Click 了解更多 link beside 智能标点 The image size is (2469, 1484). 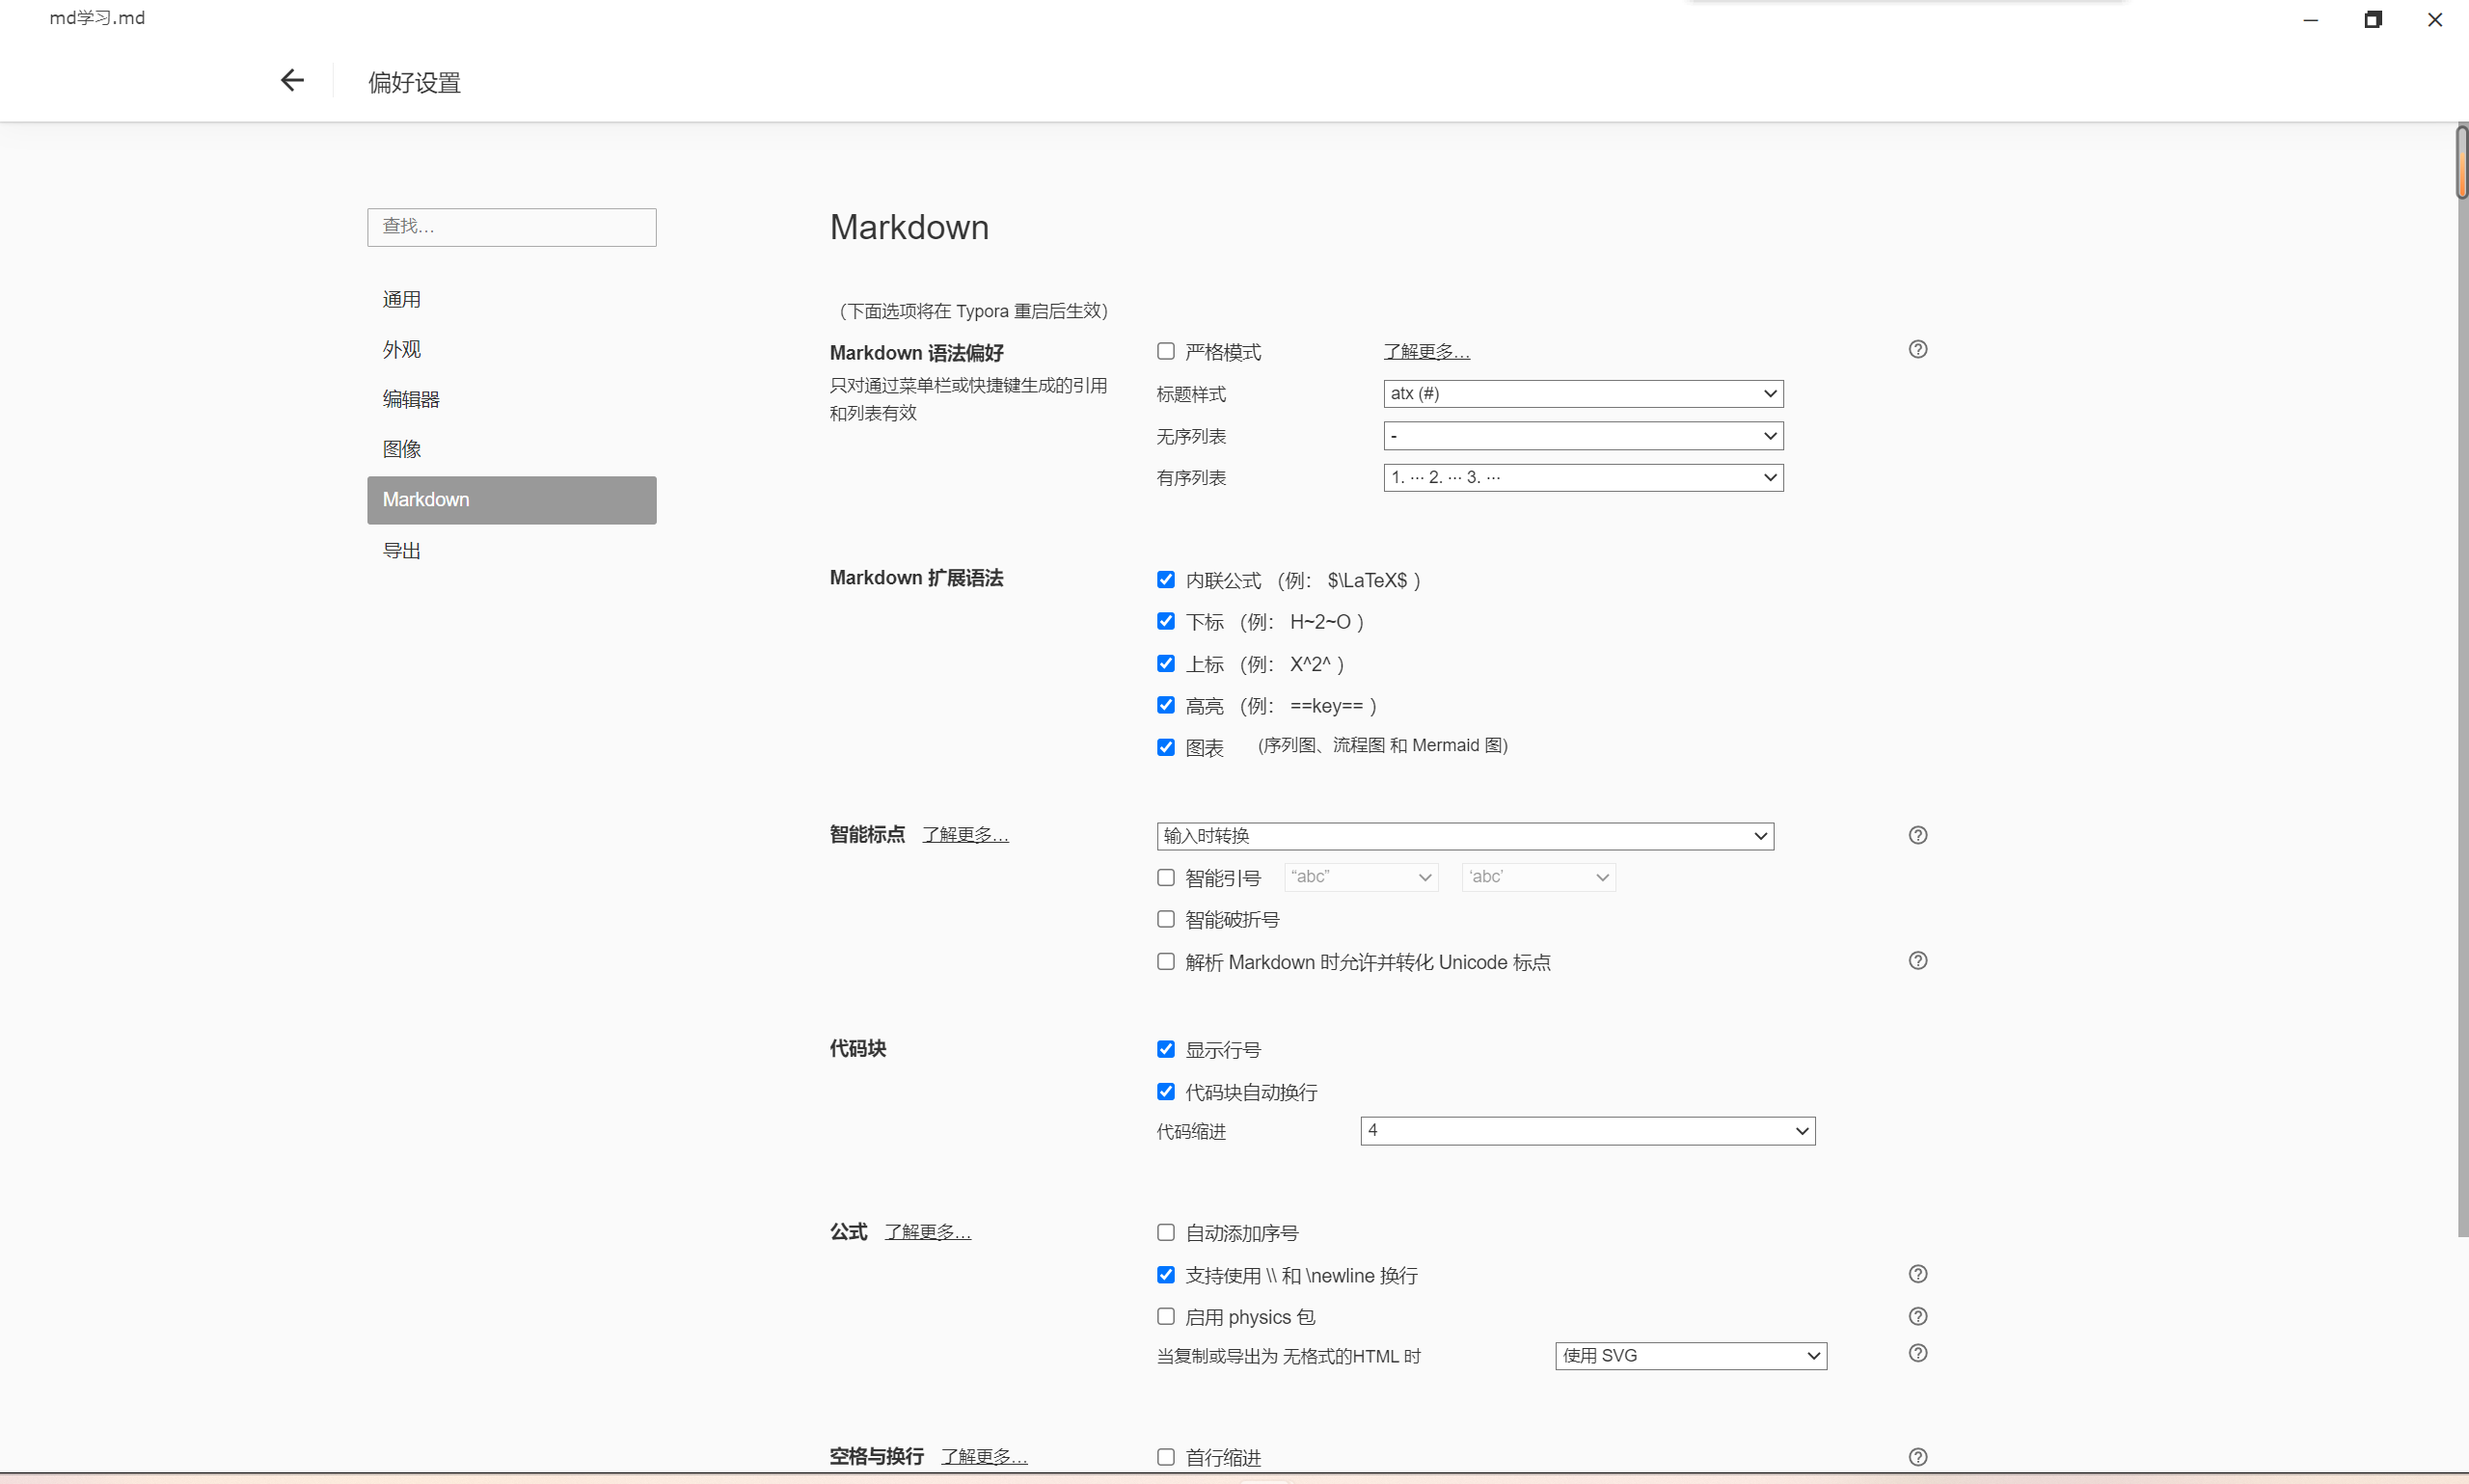965,834
